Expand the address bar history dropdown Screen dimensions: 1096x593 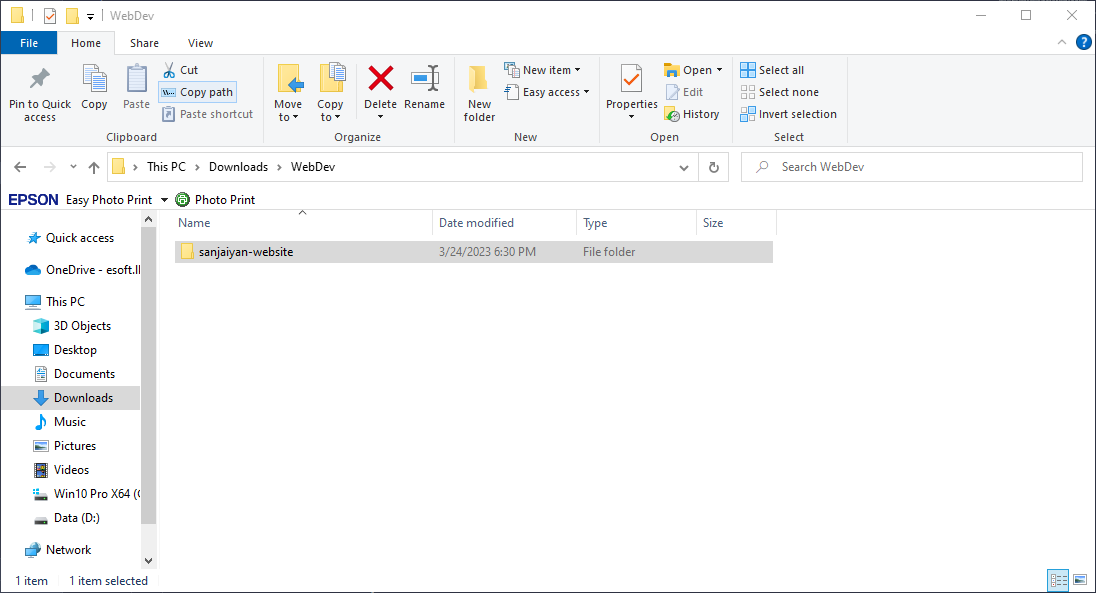point(684,167)
